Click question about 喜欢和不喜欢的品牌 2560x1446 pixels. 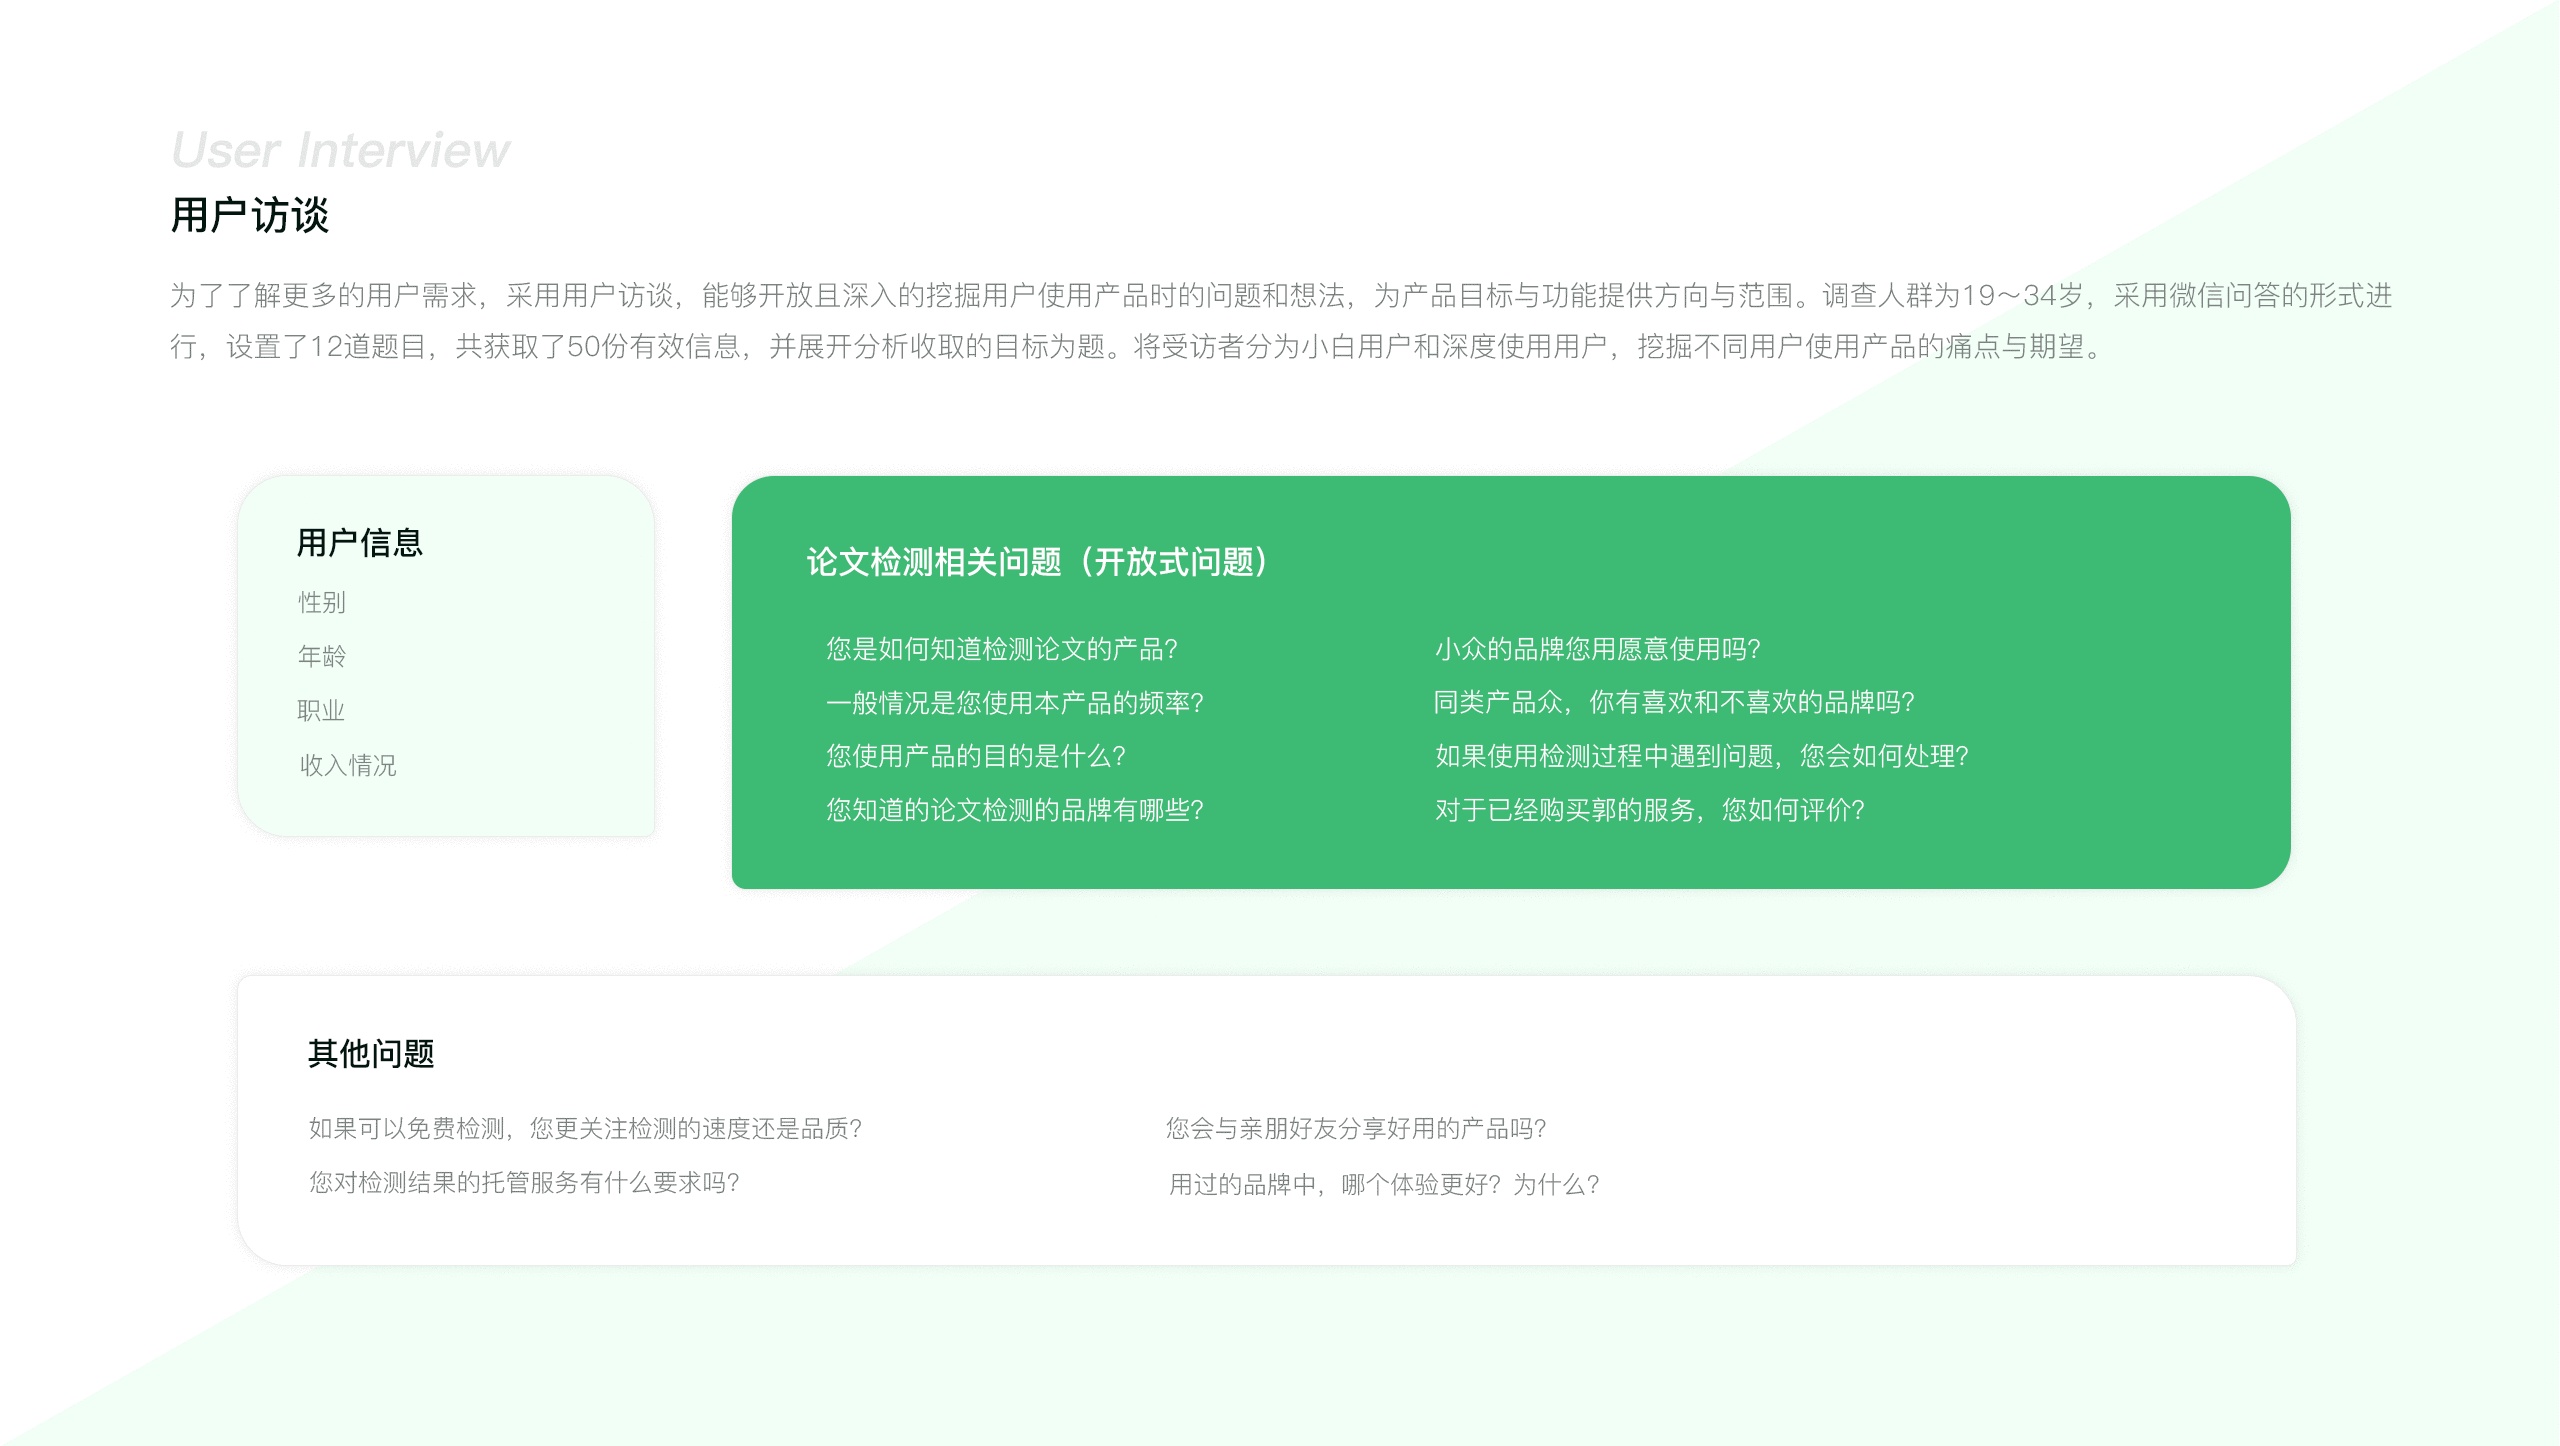tap(1673, 702)
